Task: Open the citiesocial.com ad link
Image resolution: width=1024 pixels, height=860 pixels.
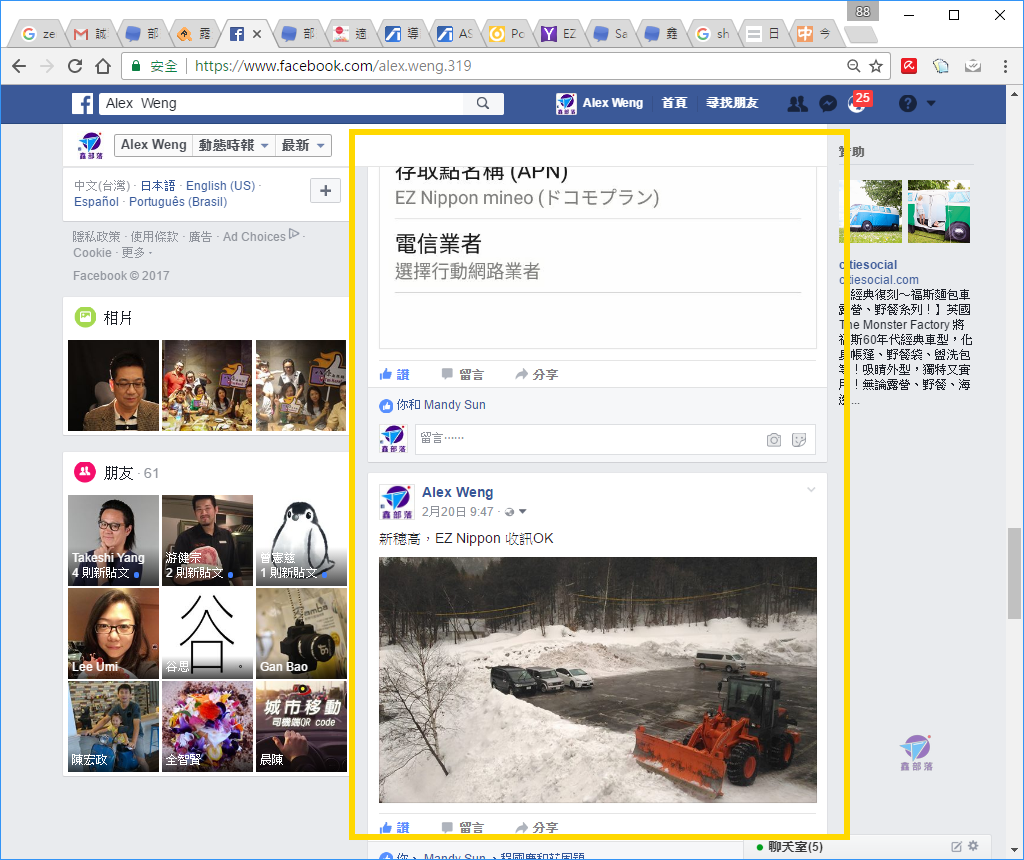Action: (x=879, y=279)
